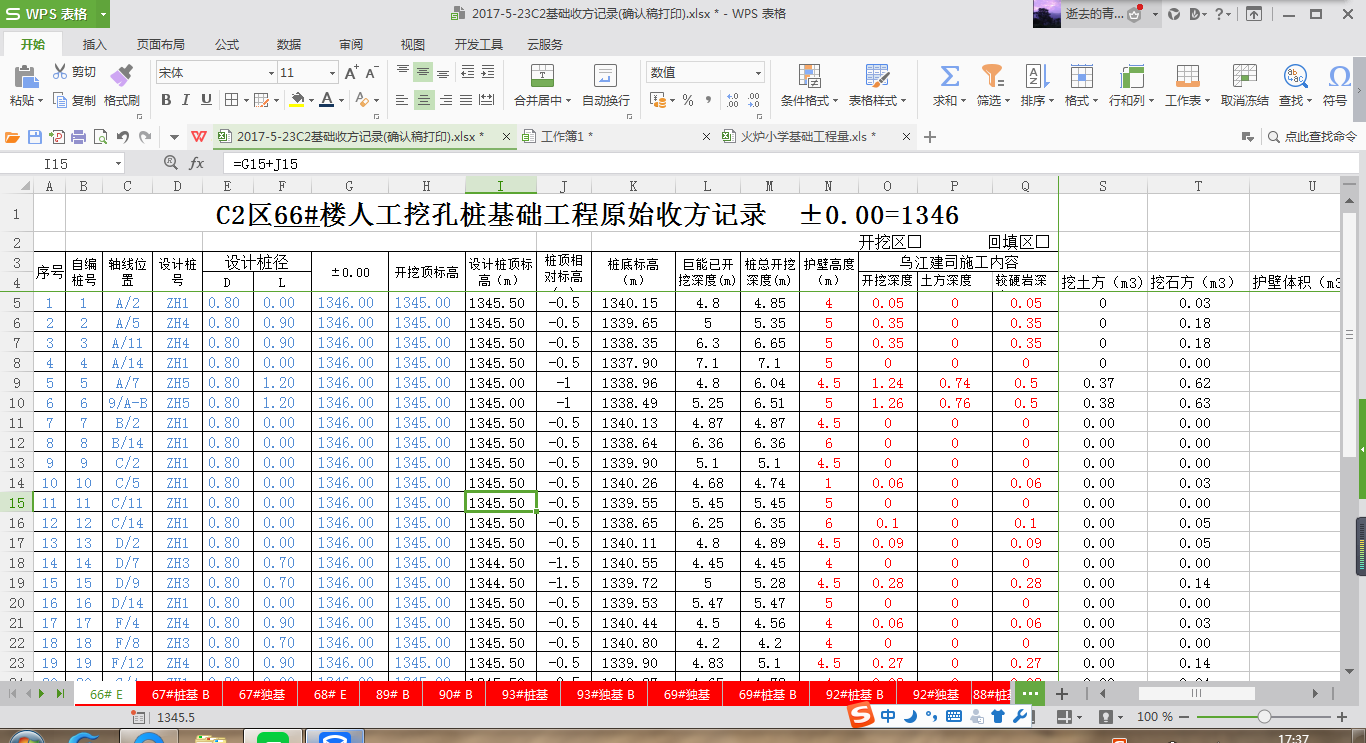The image size is (1366, 743).
Task: Click the 点此查找命令 command search box
Action: coord(1311,137)
